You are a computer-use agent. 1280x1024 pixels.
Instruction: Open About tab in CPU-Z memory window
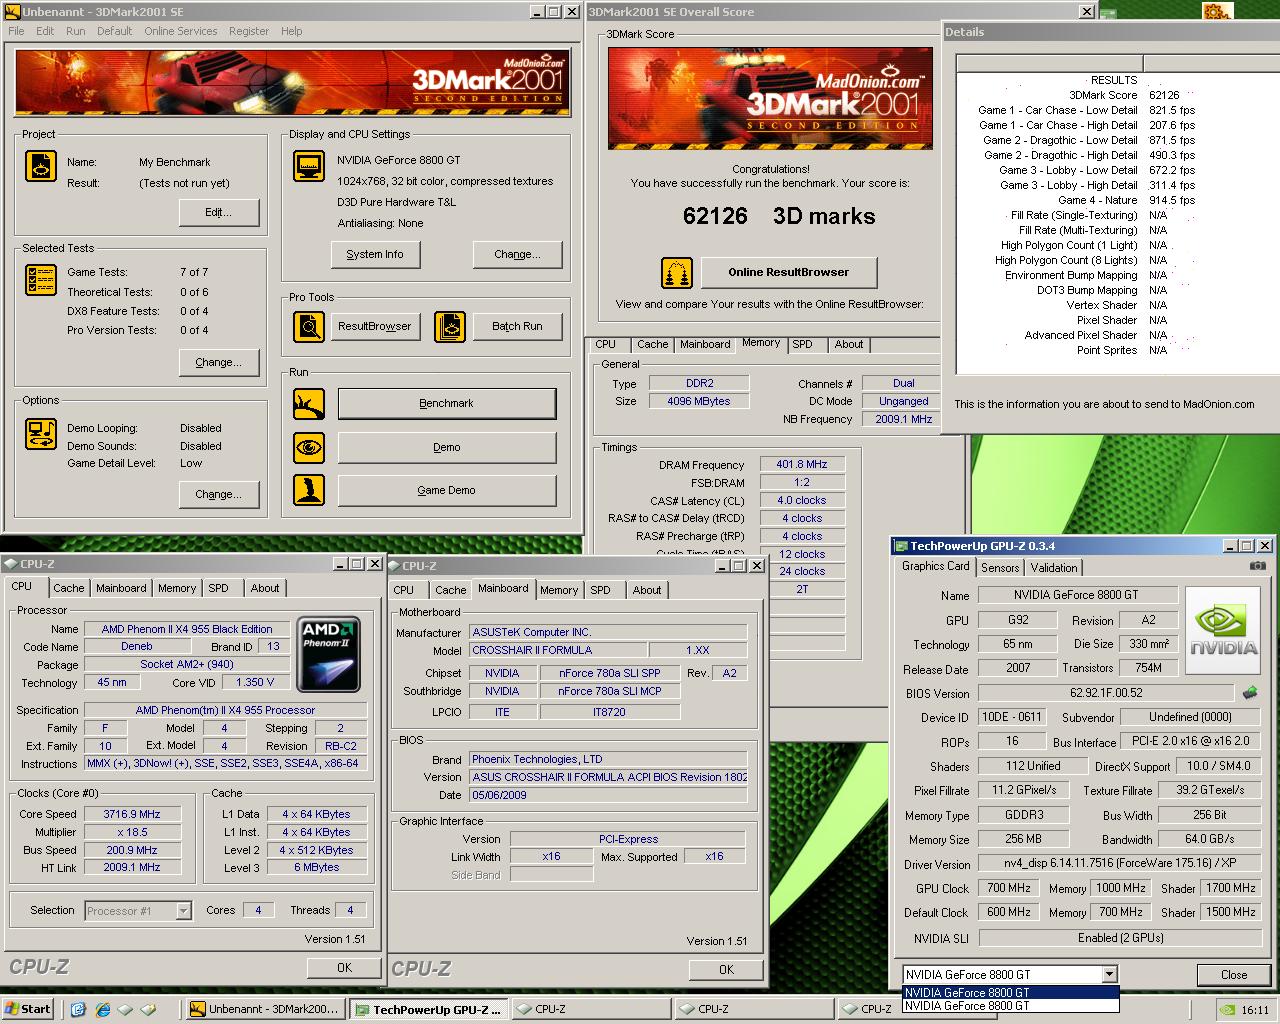pyautogui.click(x=849, y=344)
